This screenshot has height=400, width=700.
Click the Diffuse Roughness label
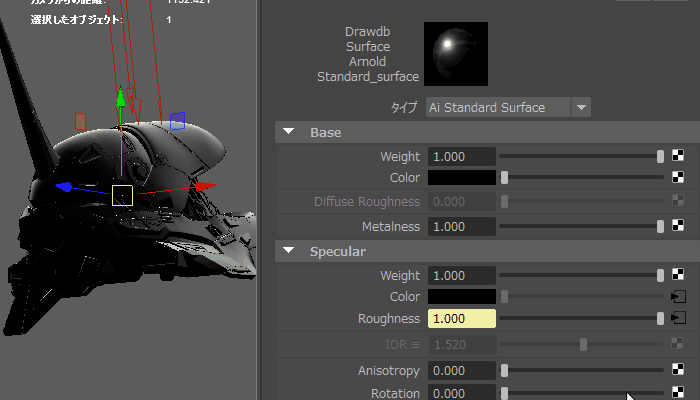click(x=367, y=202)
